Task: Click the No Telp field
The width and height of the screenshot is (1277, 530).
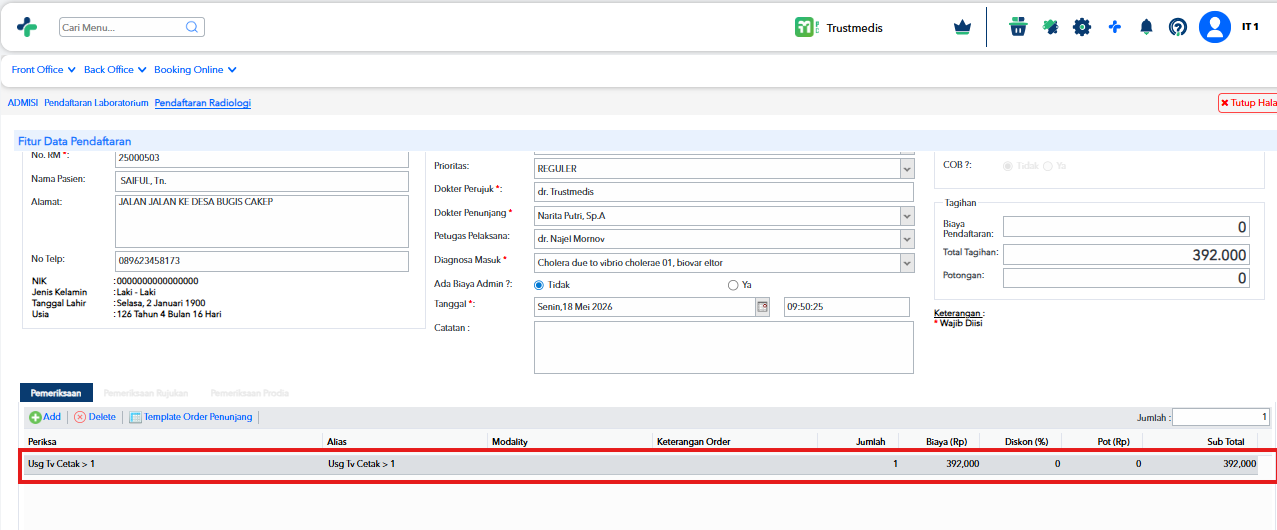Action: (262, 261)
